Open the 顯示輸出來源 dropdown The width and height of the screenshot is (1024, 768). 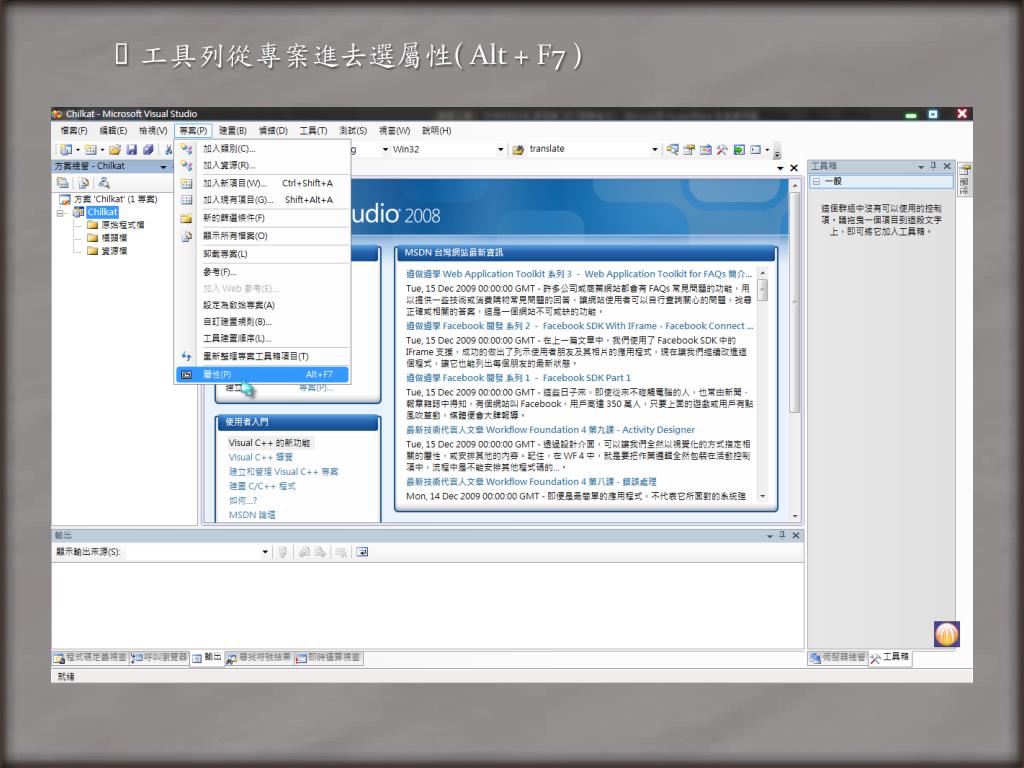click(x=264, y=552)
